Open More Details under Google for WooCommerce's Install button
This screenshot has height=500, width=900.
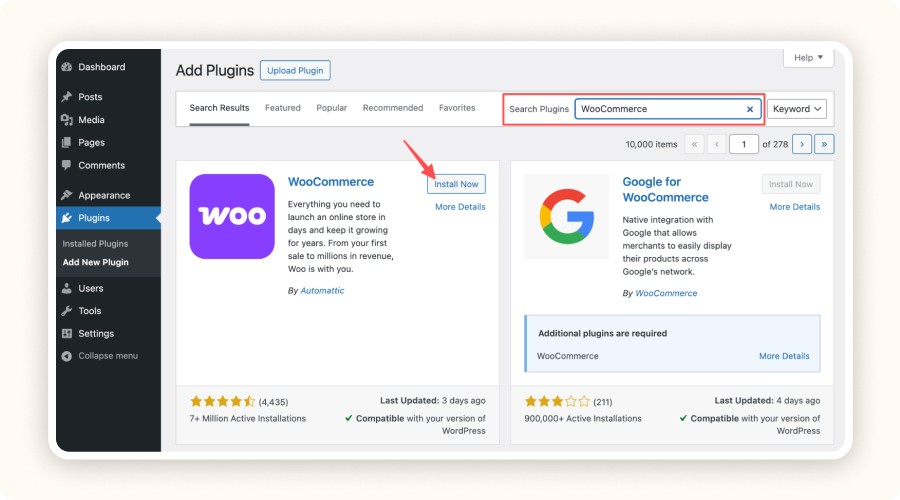click(x=795, y=207)
